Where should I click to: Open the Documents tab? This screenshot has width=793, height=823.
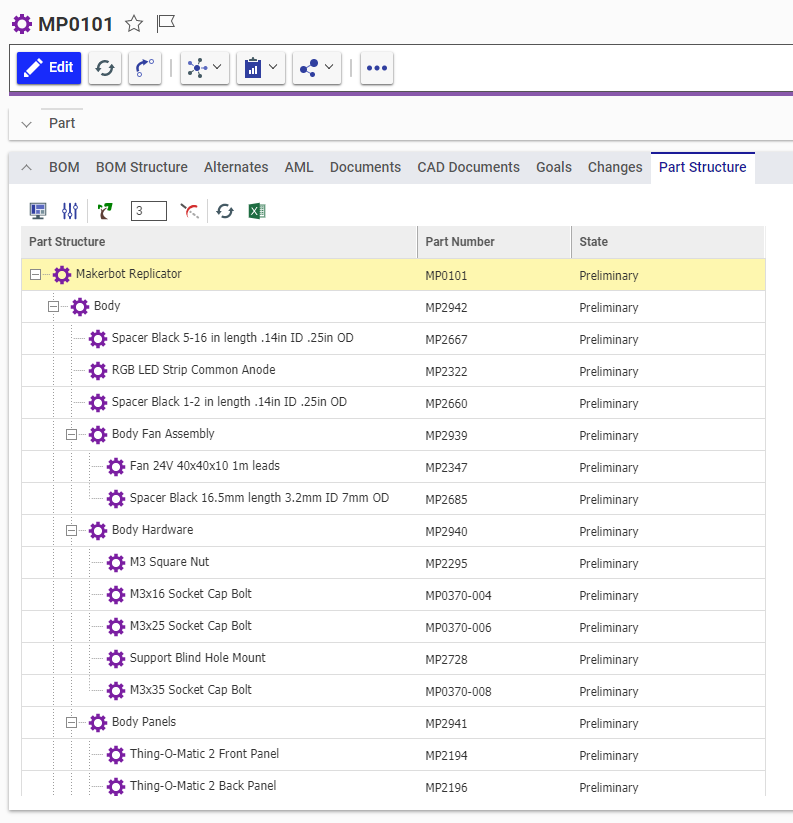(x=365, y=167)
